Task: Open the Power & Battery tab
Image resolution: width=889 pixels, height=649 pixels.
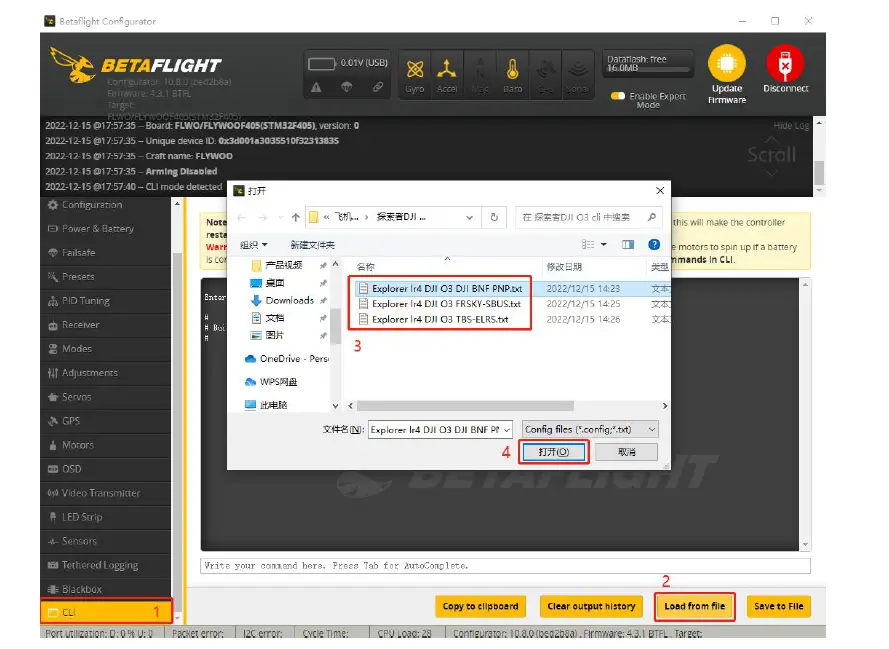Action: pyautogui.click(x=105, y=228)
